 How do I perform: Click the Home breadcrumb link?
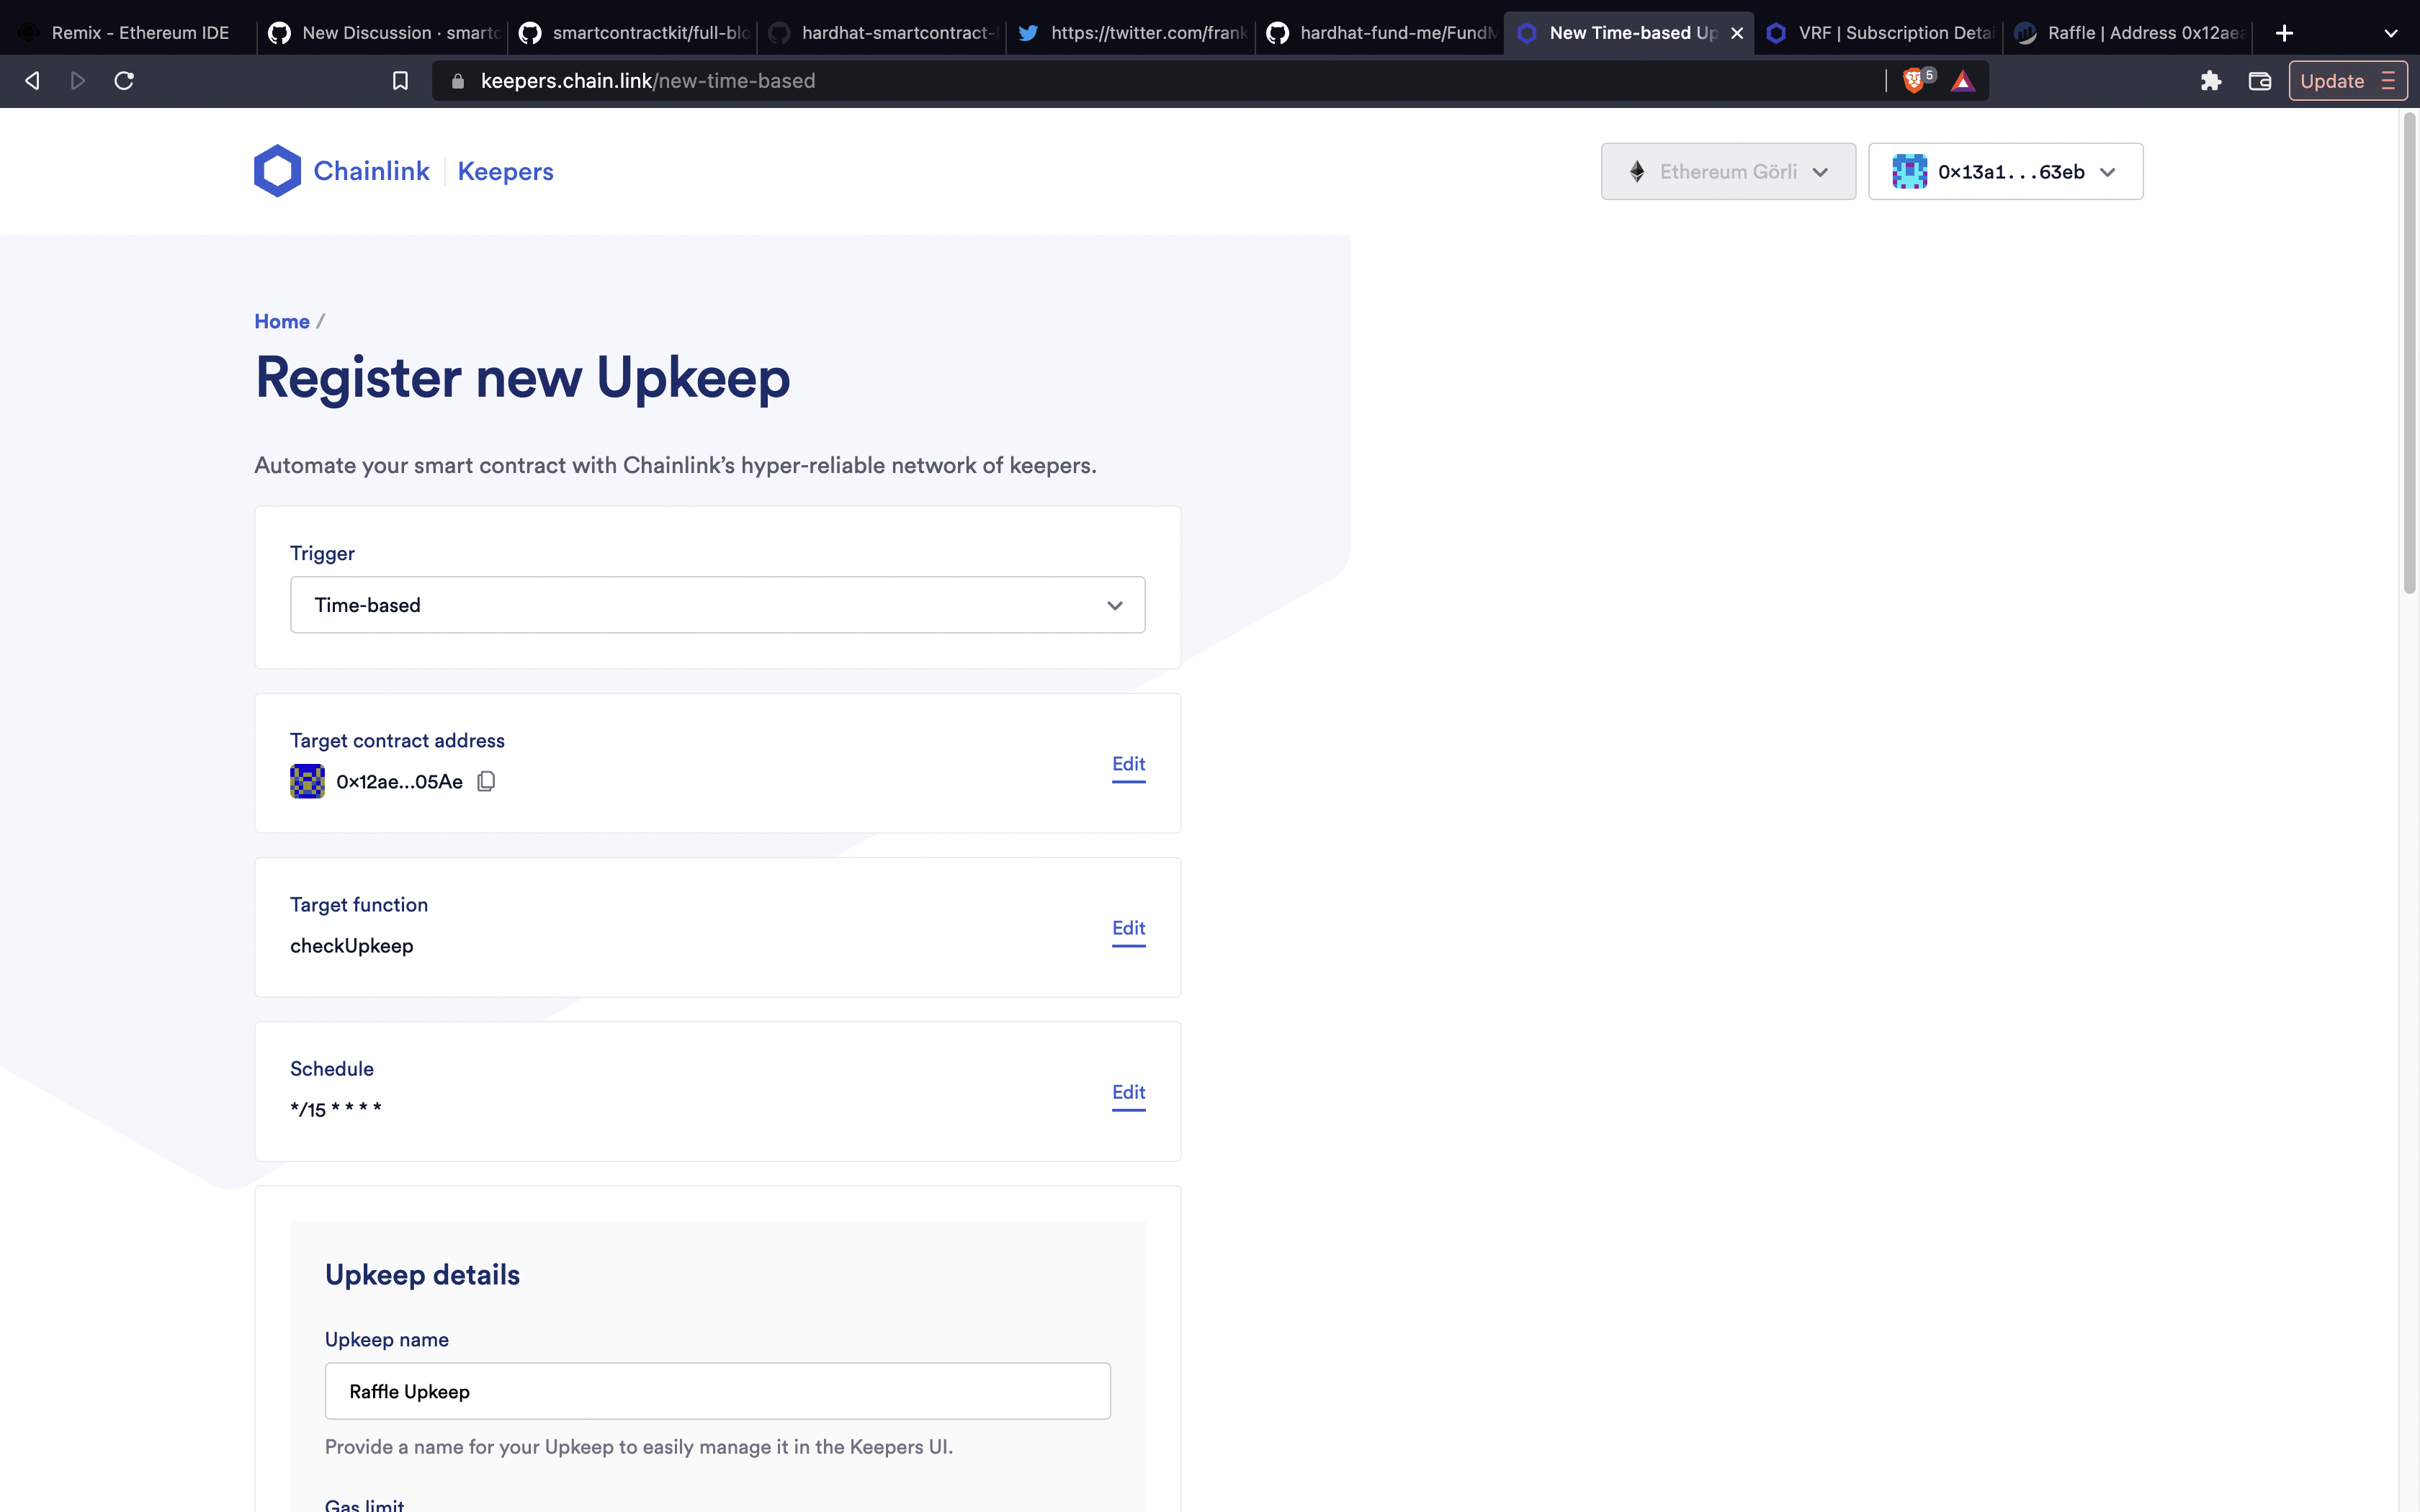tap(282, 321)
